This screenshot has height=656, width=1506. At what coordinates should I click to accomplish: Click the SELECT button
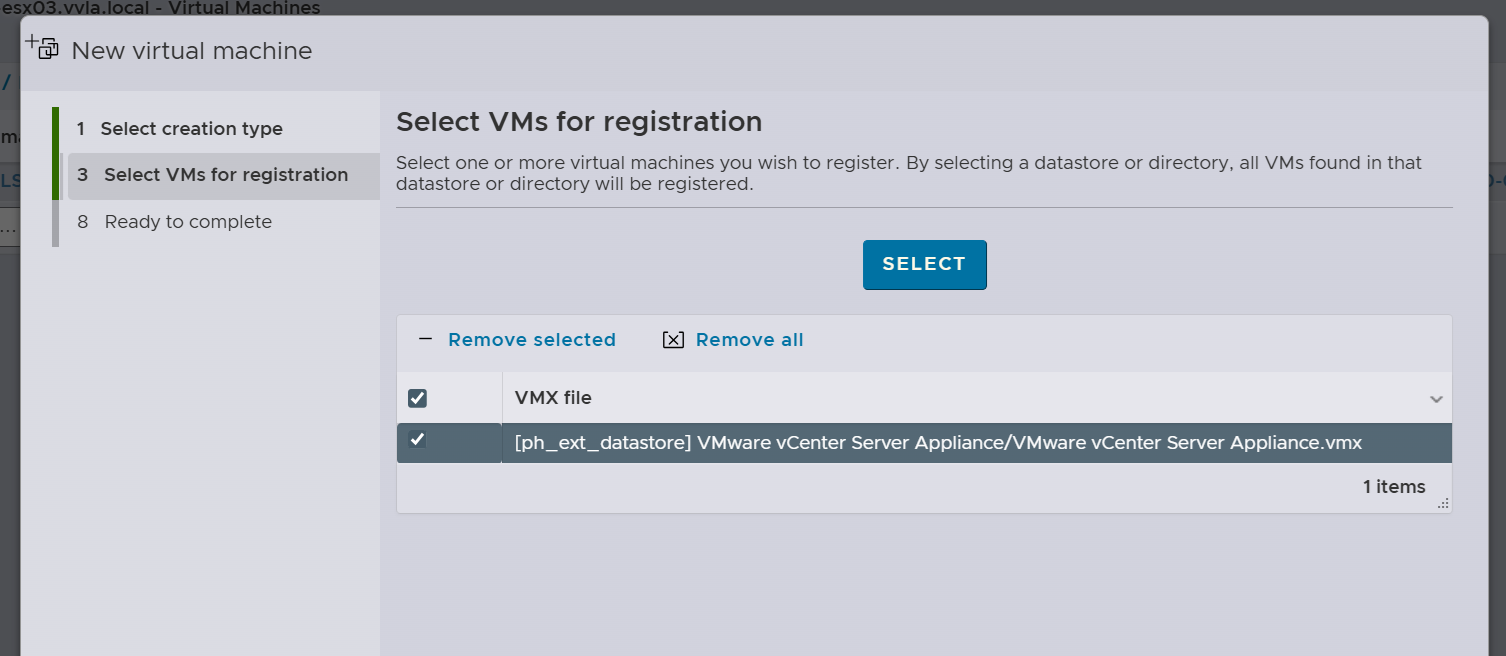924,264
